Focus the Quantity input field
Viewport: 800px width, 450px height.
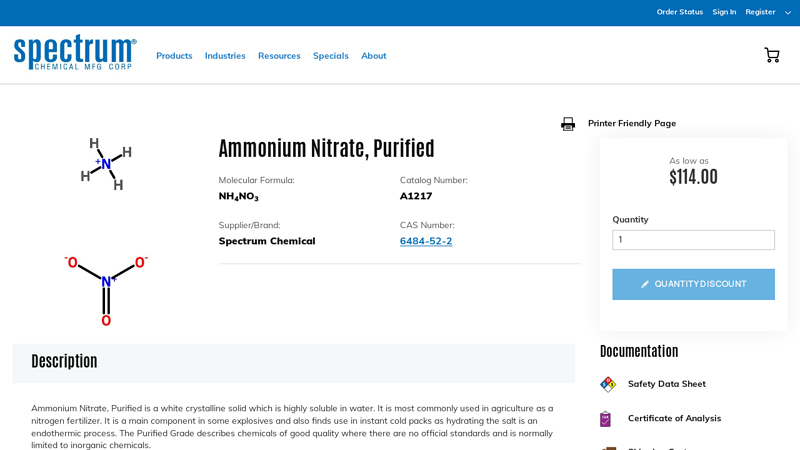693,240
